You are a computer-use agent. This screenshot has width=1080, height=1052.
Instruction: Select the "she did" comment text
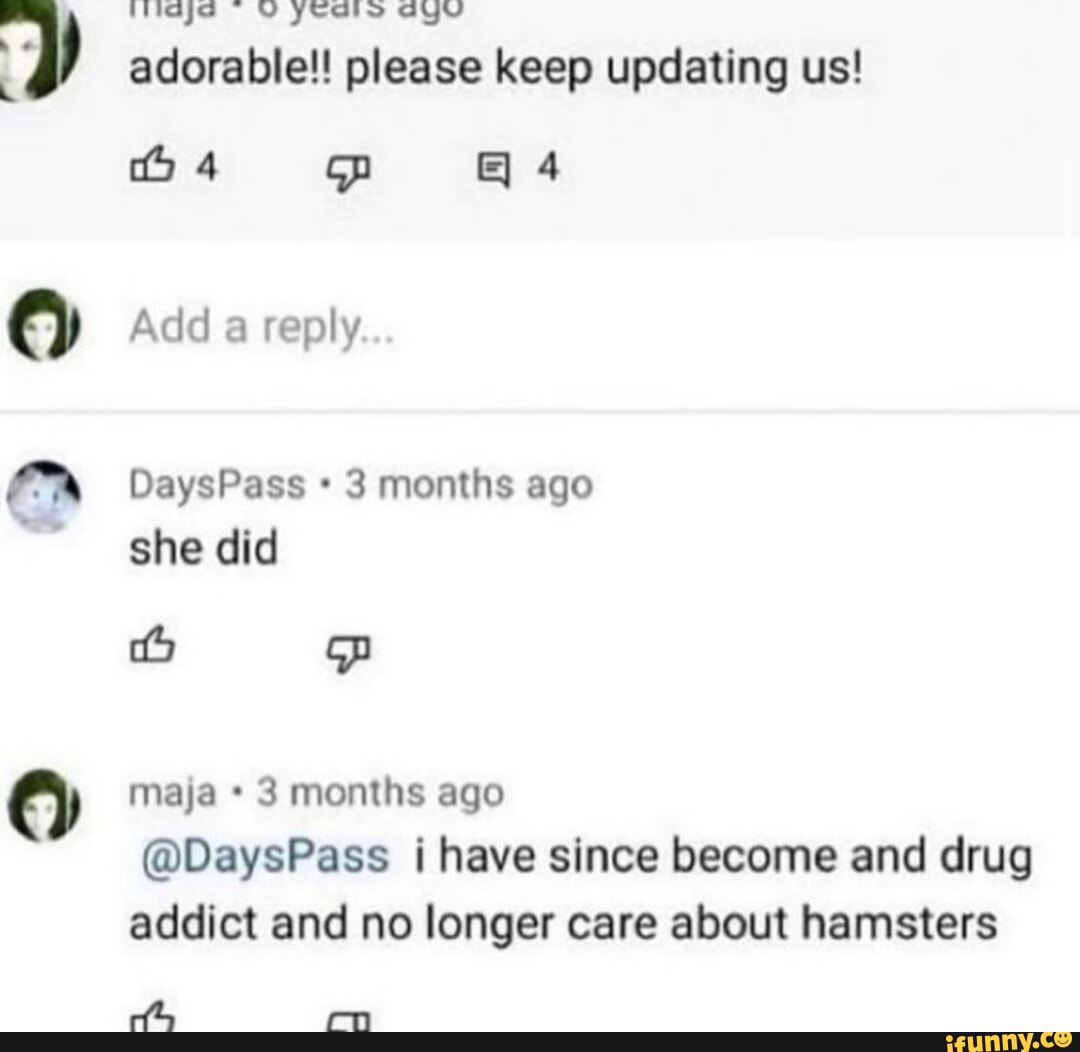click(x=203, y=548)
